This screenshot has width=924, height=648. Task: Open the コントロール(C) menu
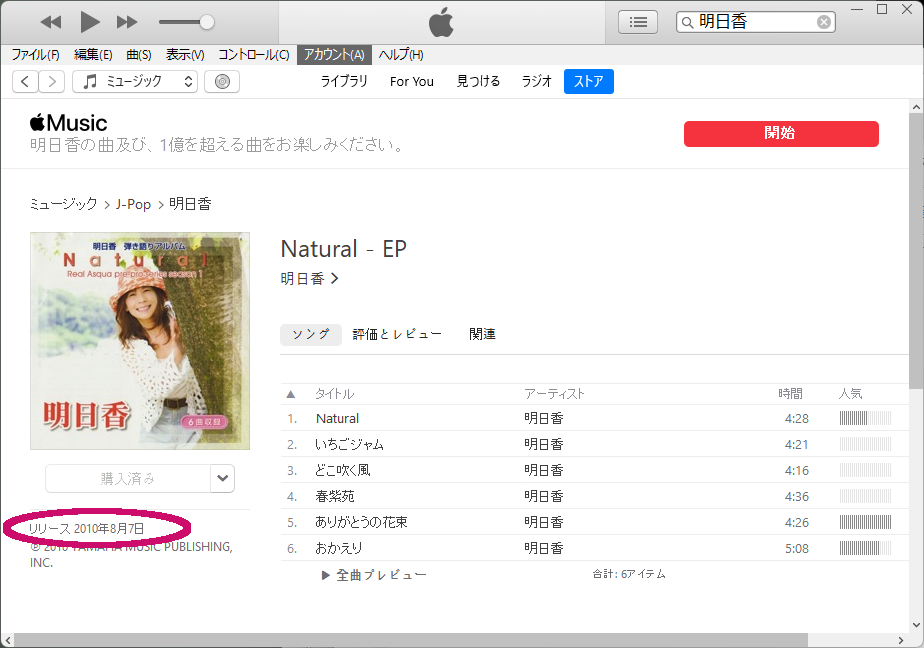coord(254,55)
